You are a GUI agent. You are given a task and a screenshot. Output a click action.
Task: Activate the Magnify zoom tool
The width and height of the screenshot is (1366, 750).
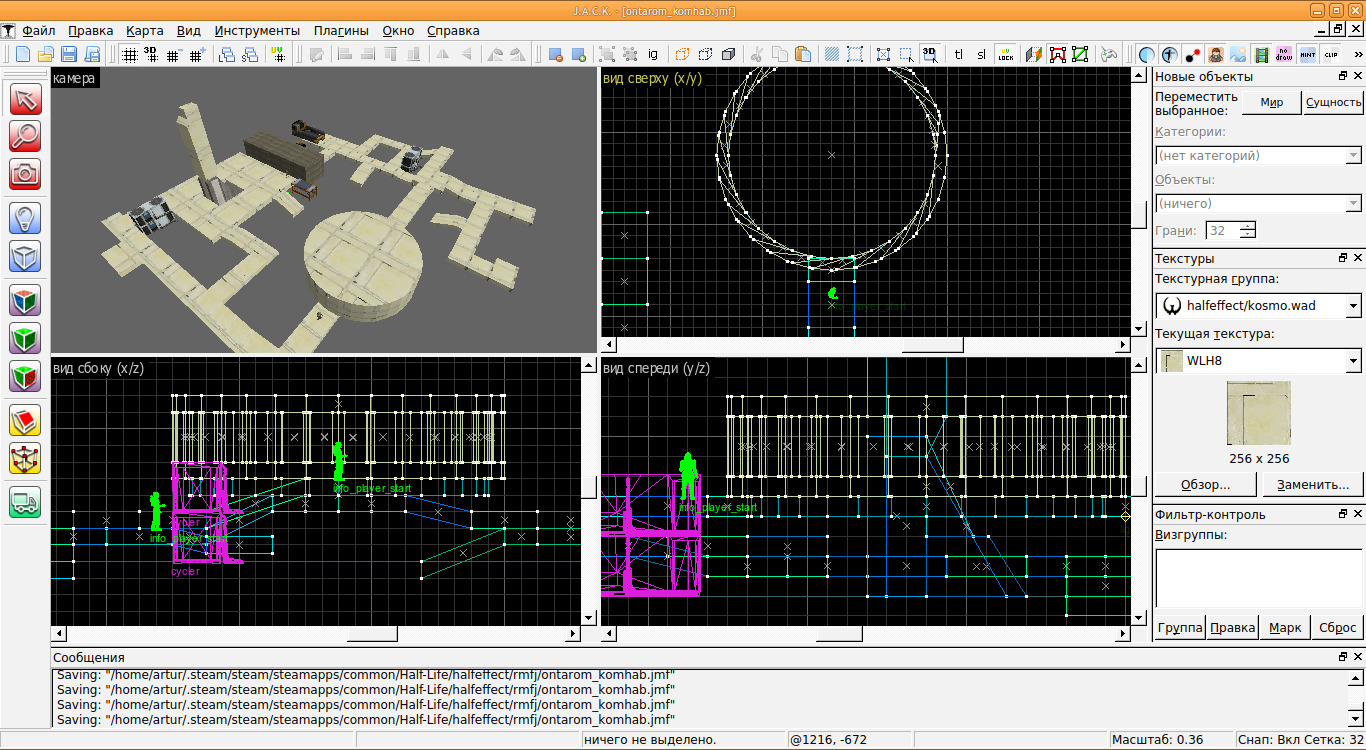[x=25, y=136]
